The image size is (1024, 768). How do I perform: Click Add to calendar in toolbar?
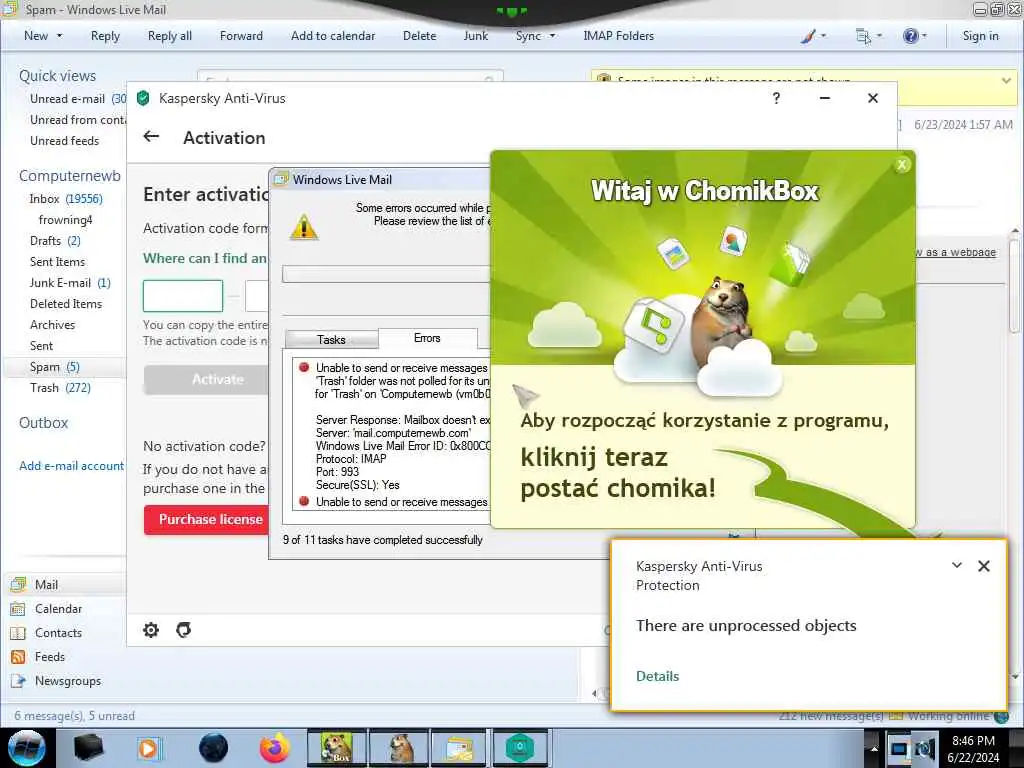(333, 36)
